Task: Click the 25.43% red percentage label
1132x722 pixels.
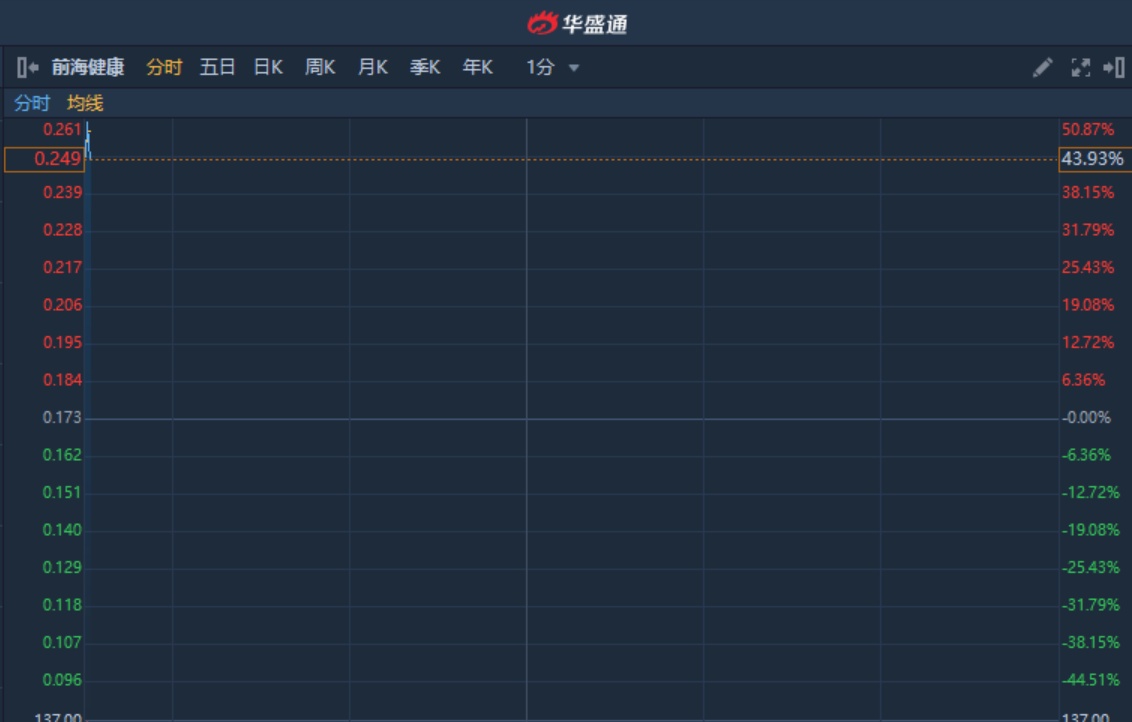Action: click(1088, 268)
